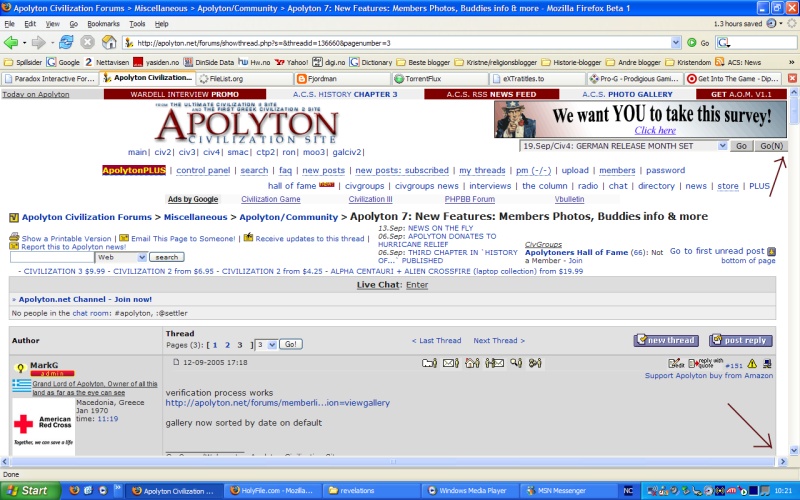Open the address bar history dropdown
Screen dimensions: 800x500
[676, 43]
